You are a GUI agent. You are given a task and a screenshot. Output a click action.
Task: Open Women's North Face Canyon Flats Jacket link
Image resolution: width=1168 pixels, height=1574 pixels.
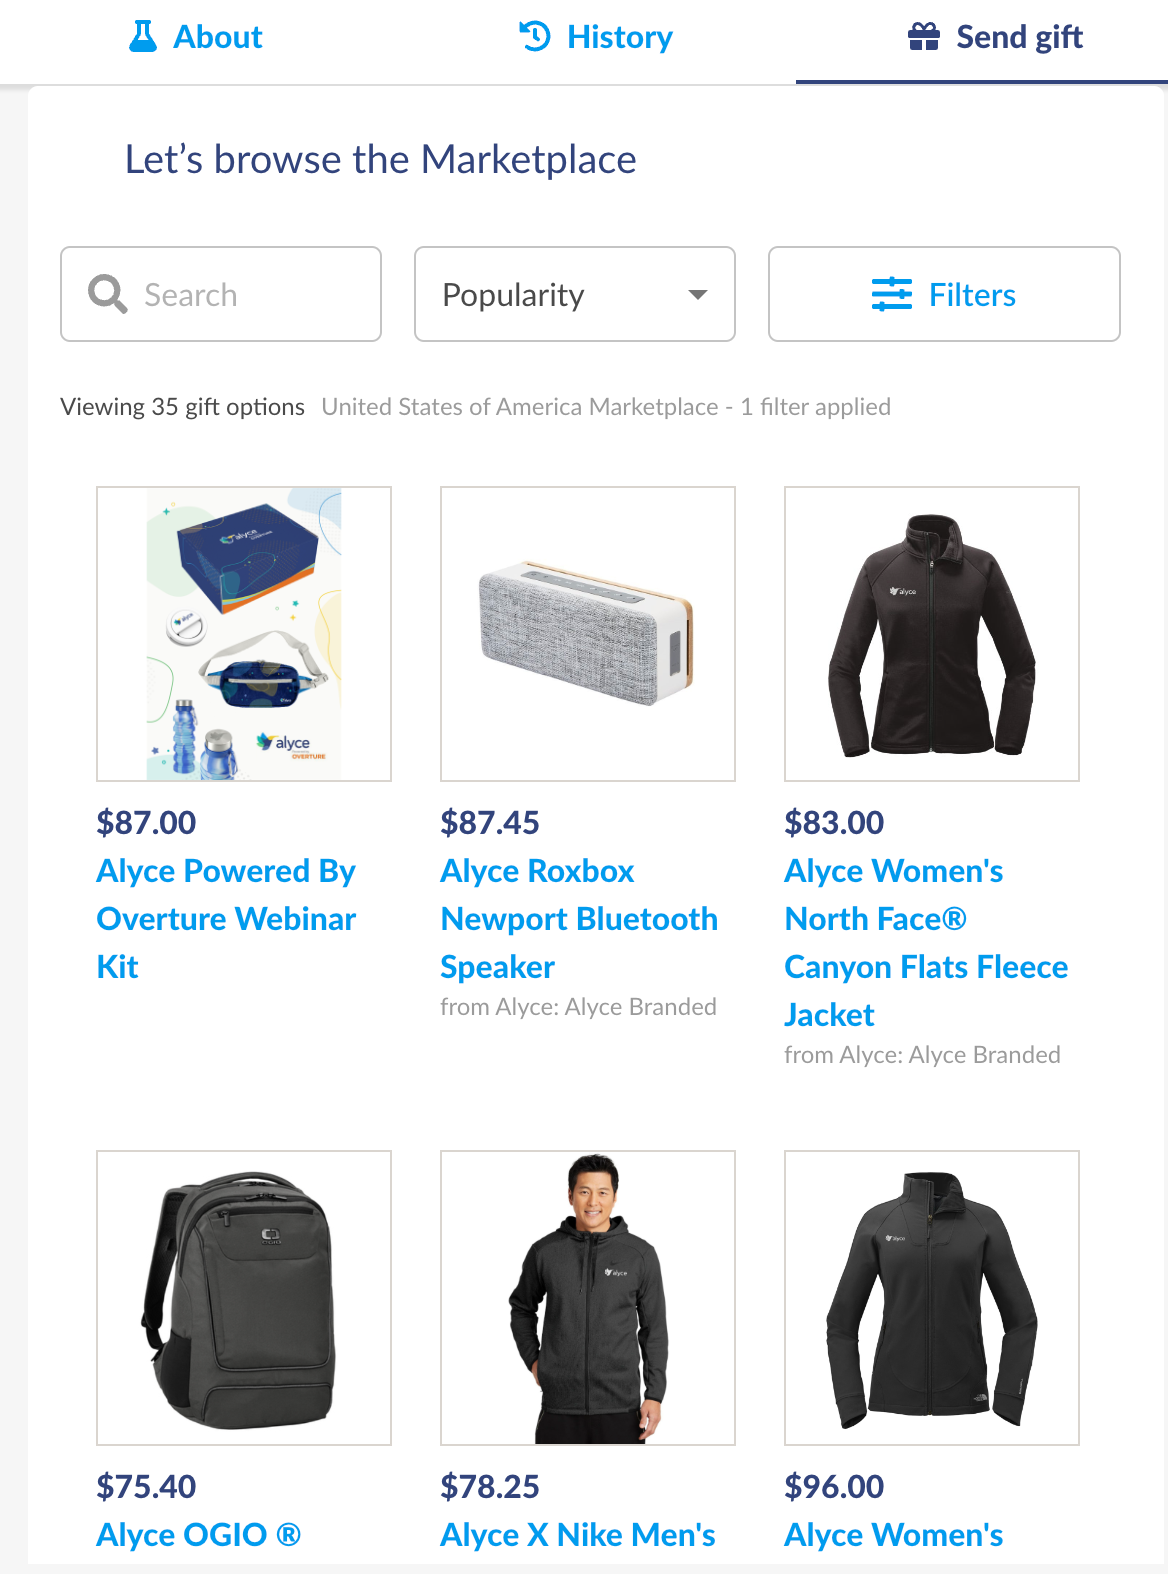[x=926, y=943]
